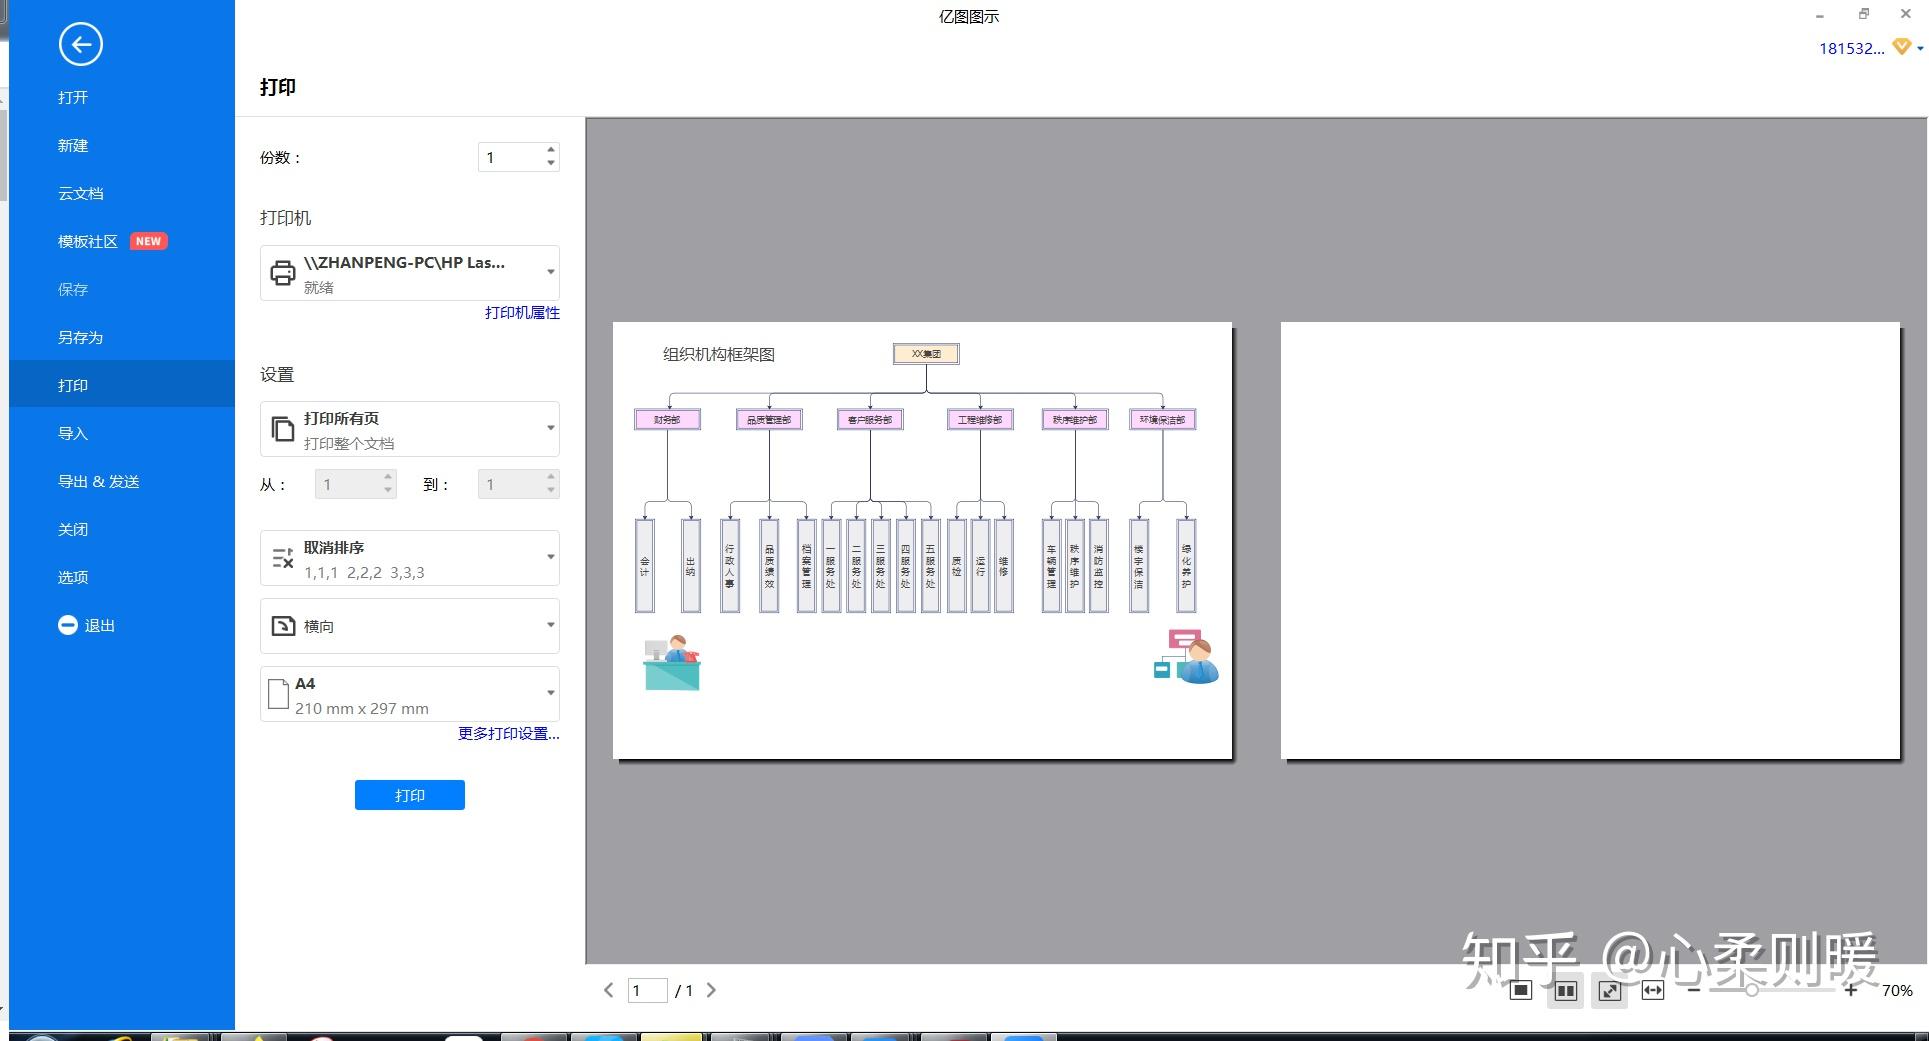Open the 横向 orientation dropdown

click(409, 626)
